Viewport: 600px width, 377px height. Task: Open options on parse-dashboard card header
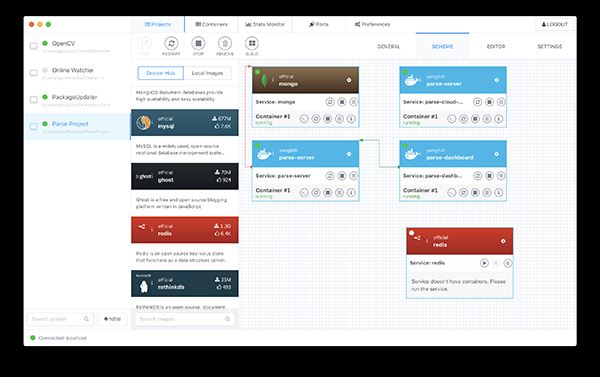click(496, 154)
